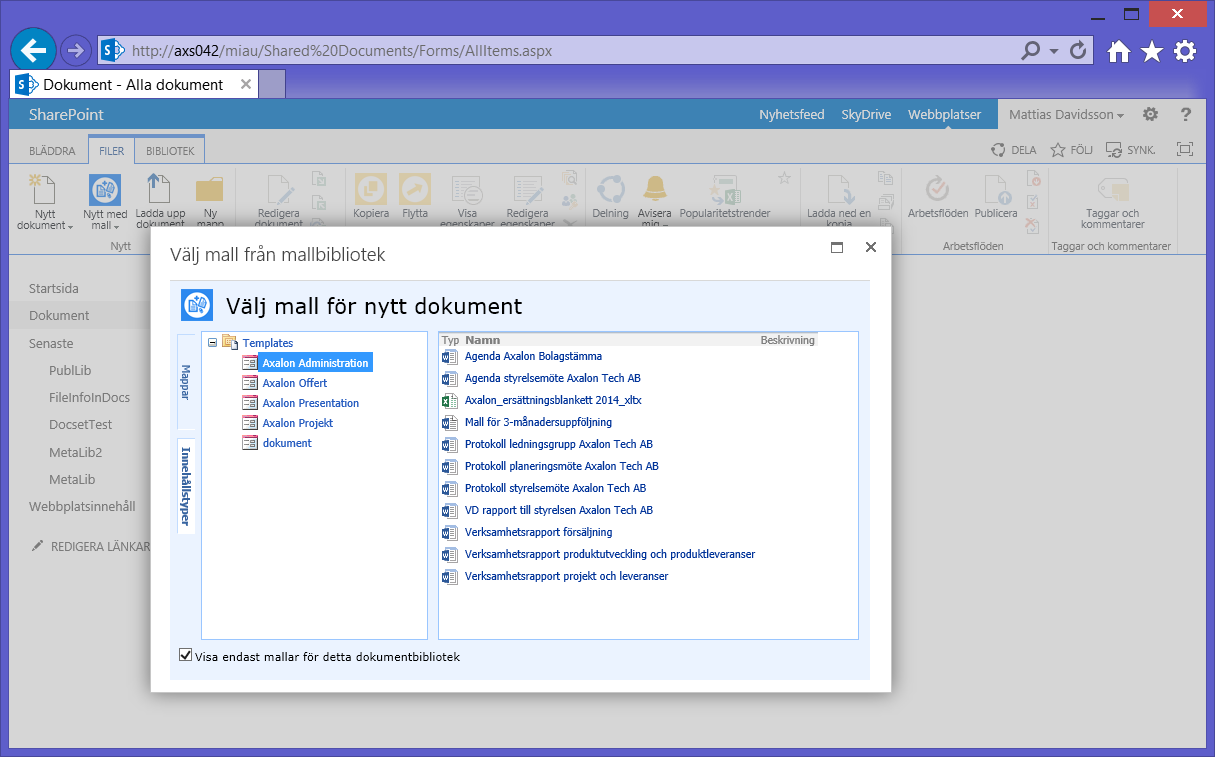
Task: Select dokument content type in tree
Action: point(287,443)
